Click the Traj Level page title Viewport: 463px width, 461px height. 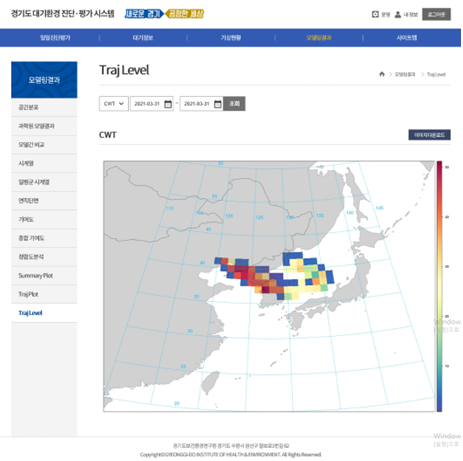pyautogui.click(x=124, y=70)
